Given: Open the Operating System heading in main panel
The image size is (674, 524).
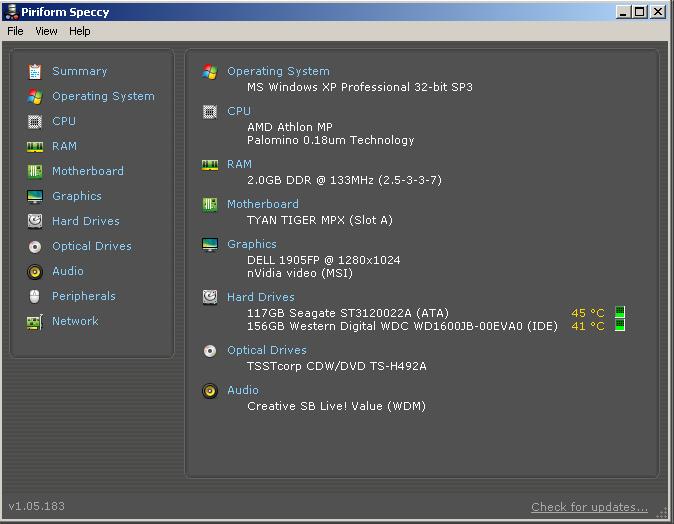Looking at the screenshot, I should click(x=278, y=71).
